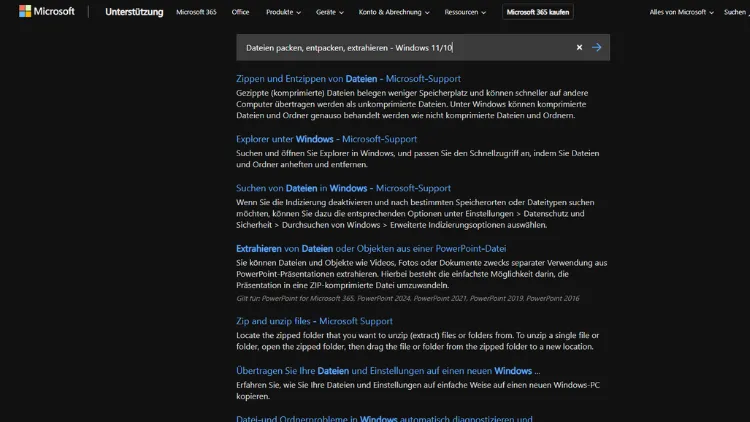Click the Microsoft logo
This screenshot has width=750, height=422.
tap(46, 11)
